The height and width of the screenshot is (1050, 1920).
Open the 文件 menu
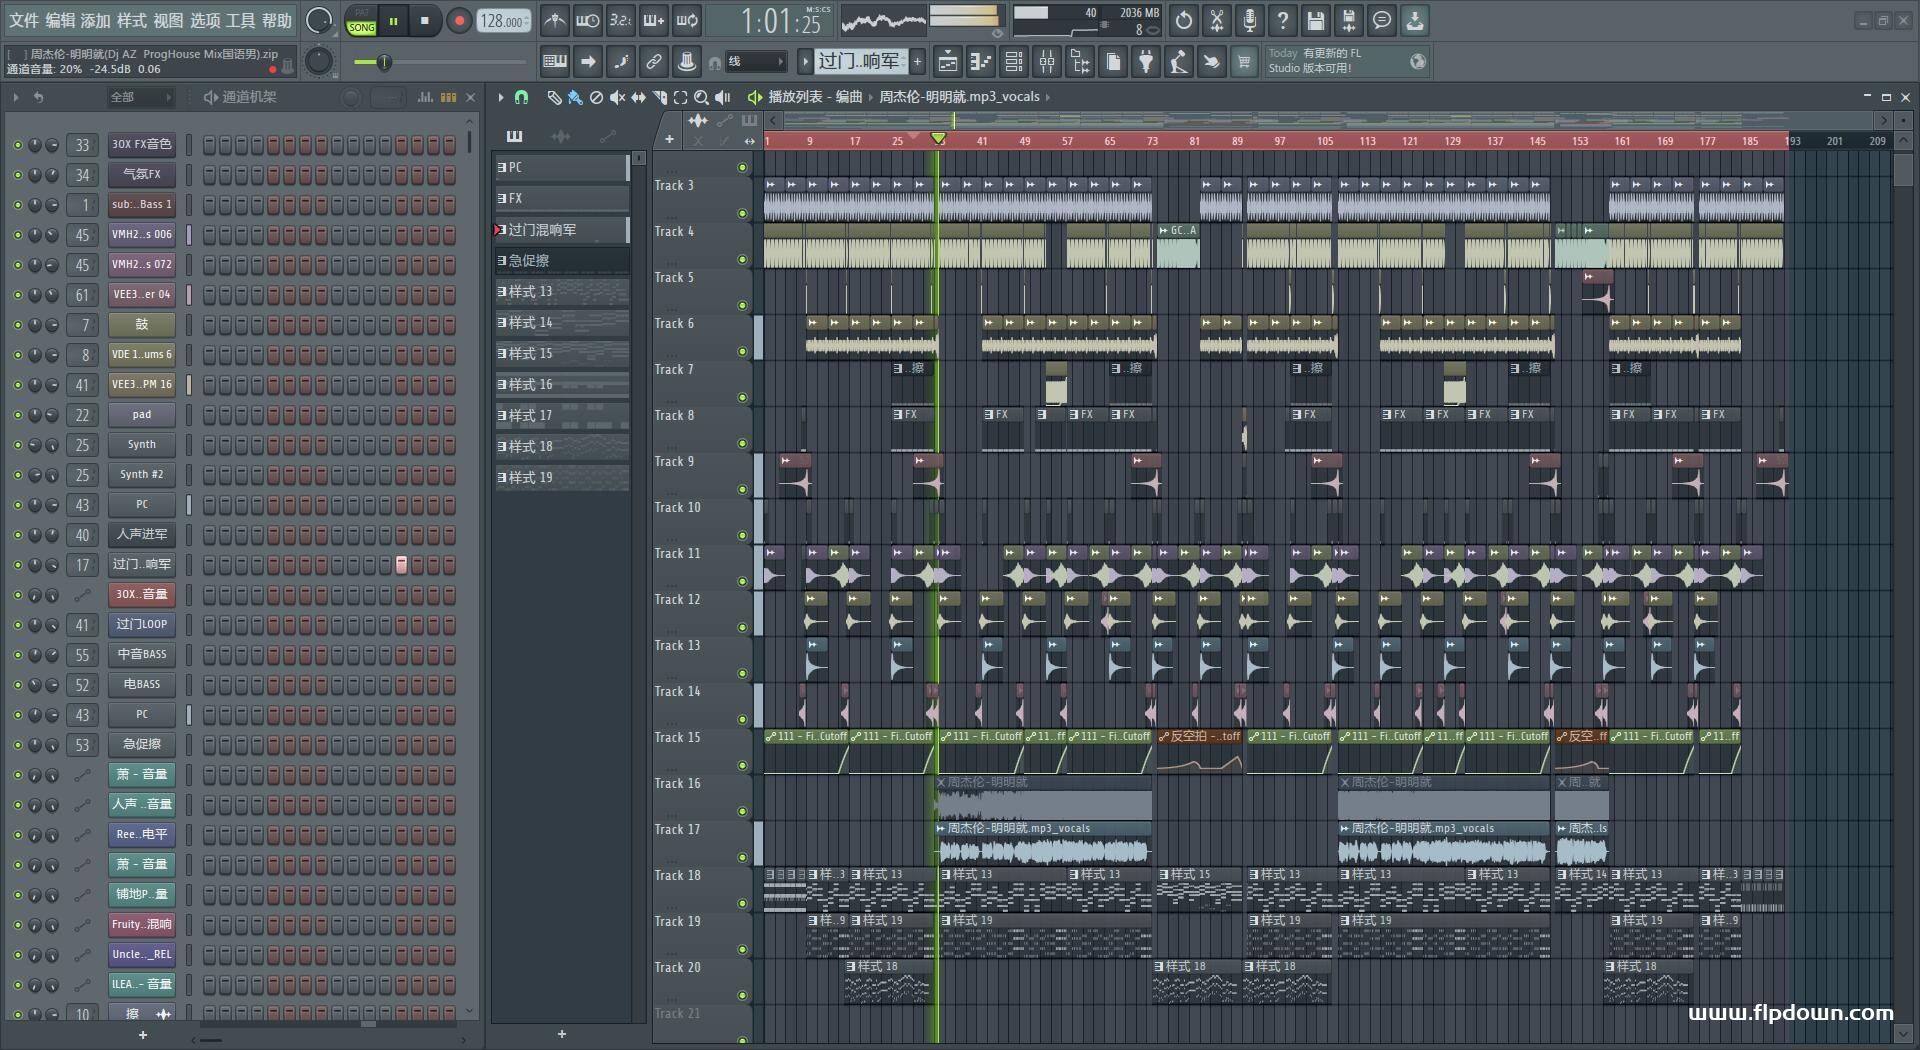(24, 20)
